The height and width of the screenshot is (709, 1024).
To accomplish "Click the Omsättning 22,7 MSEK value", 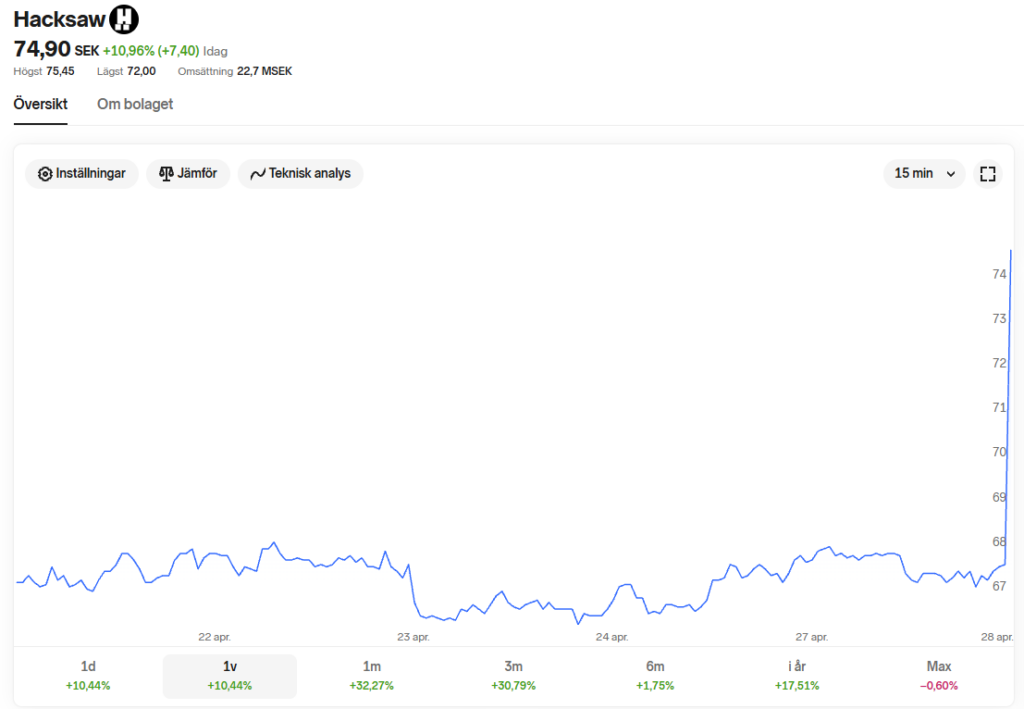I will [x=264, y=71].
